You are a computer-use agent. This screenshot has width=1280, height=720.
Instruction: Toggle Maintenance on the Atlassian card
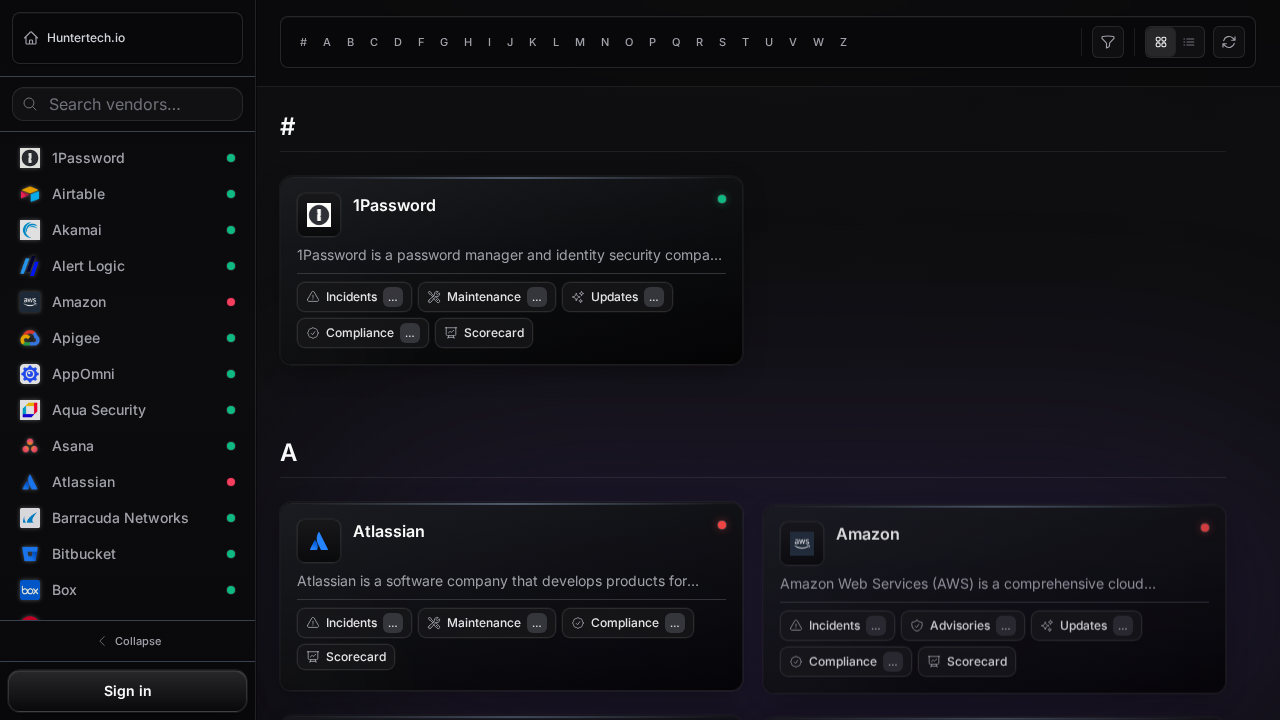486,623
